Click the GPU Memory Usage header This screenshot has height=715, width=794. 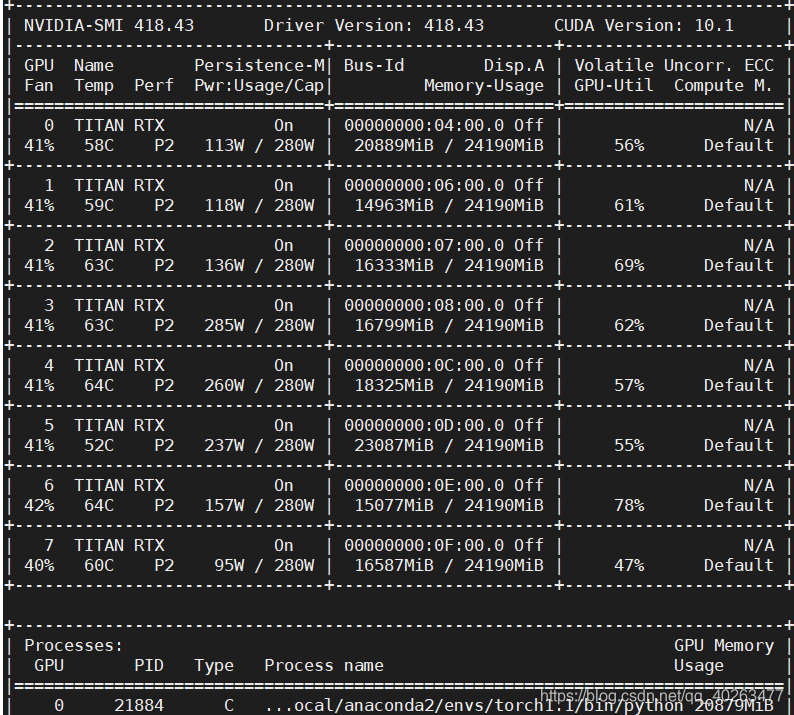724,655
